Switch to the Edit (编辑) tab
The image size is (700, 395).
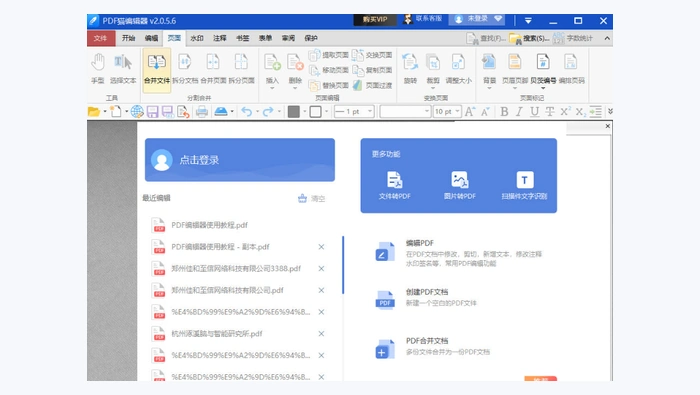click(x=151, y=38)
